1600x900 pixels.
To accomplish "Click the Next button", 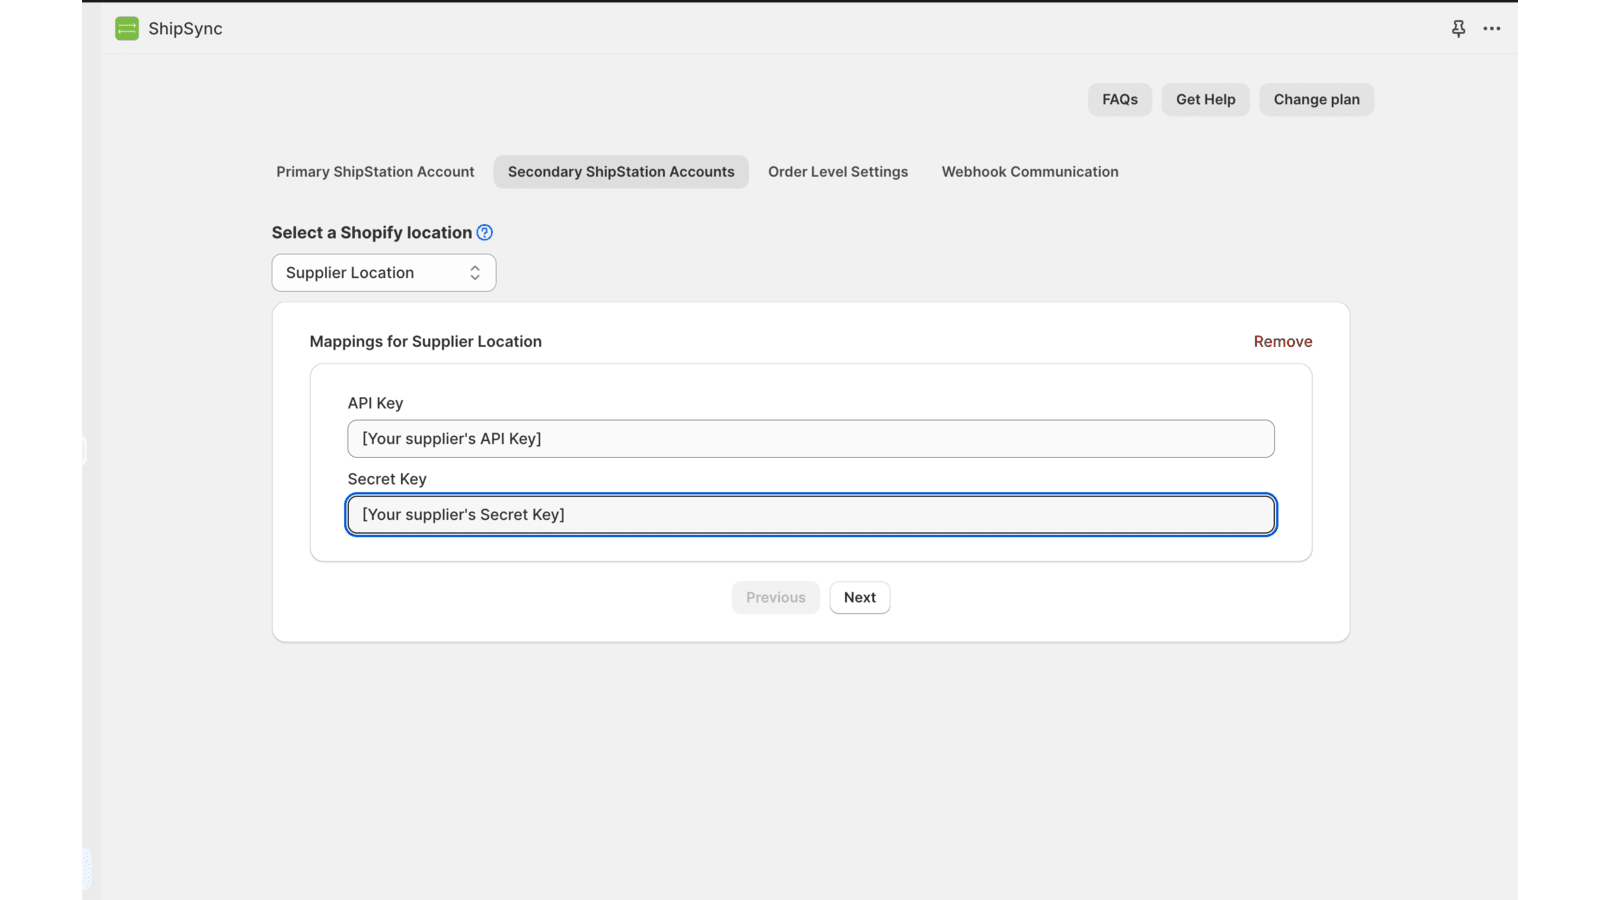I will click(859, 597).
